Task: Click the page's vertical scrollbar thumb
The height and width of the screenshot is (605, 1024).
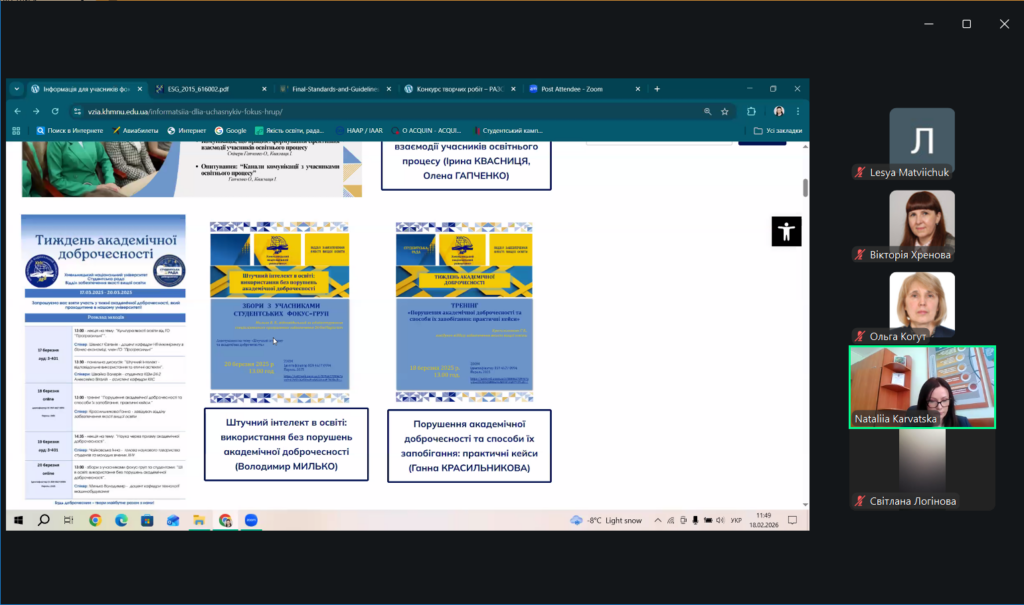Action: pos(805,188)
